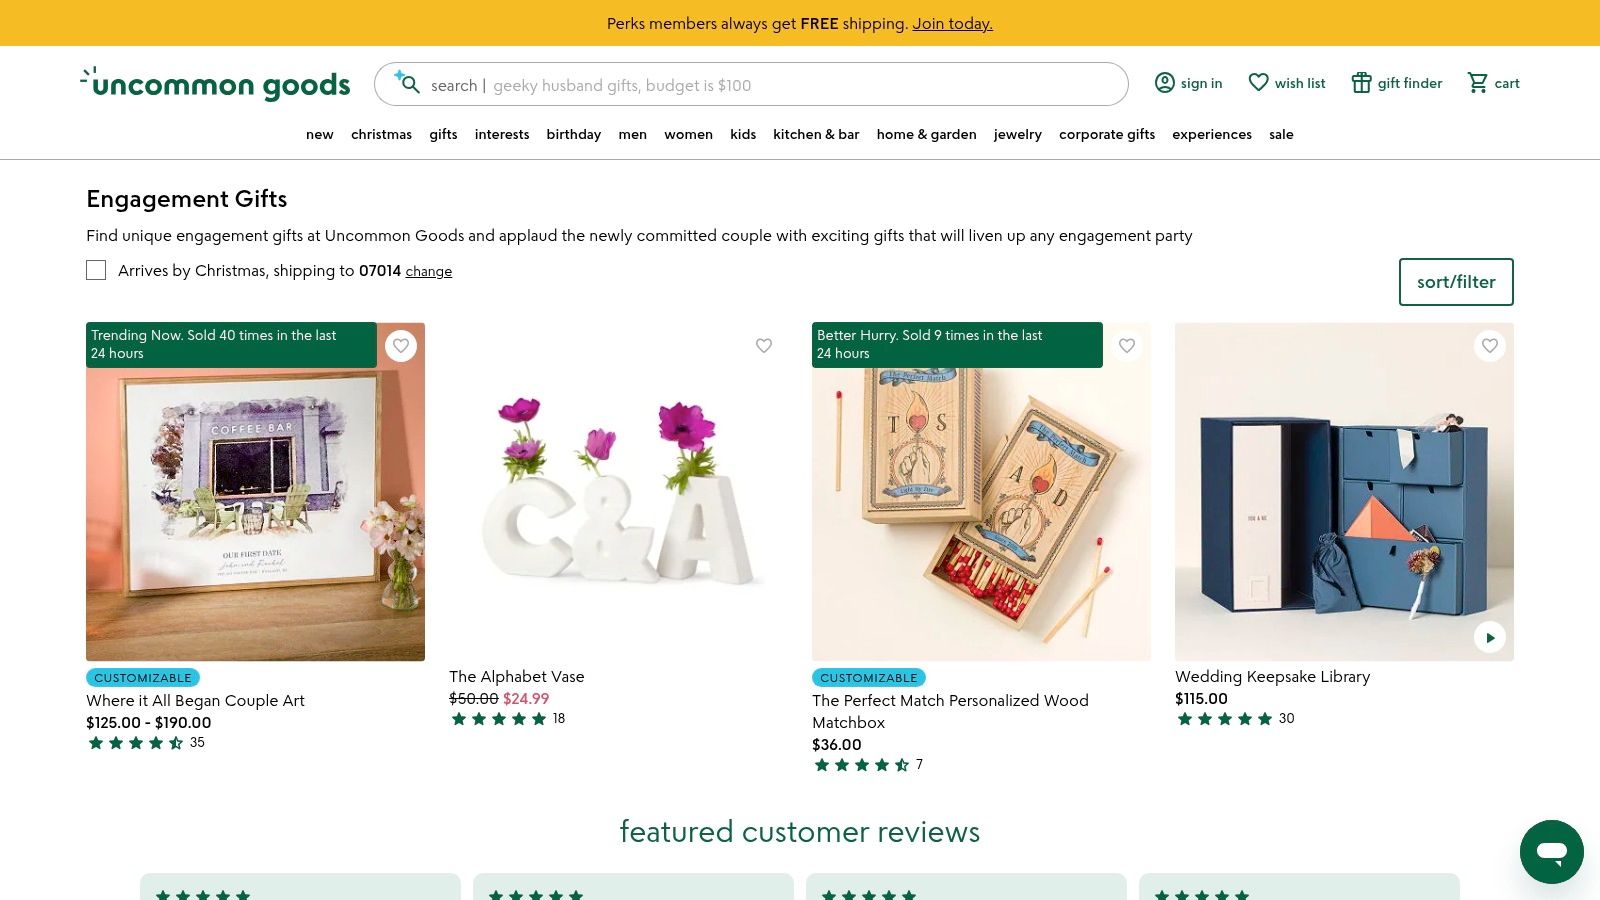The width and height of the screenshot is (1600, 900).
Task: Click the Uncommon Goods logo
Action: click(215, 84)
